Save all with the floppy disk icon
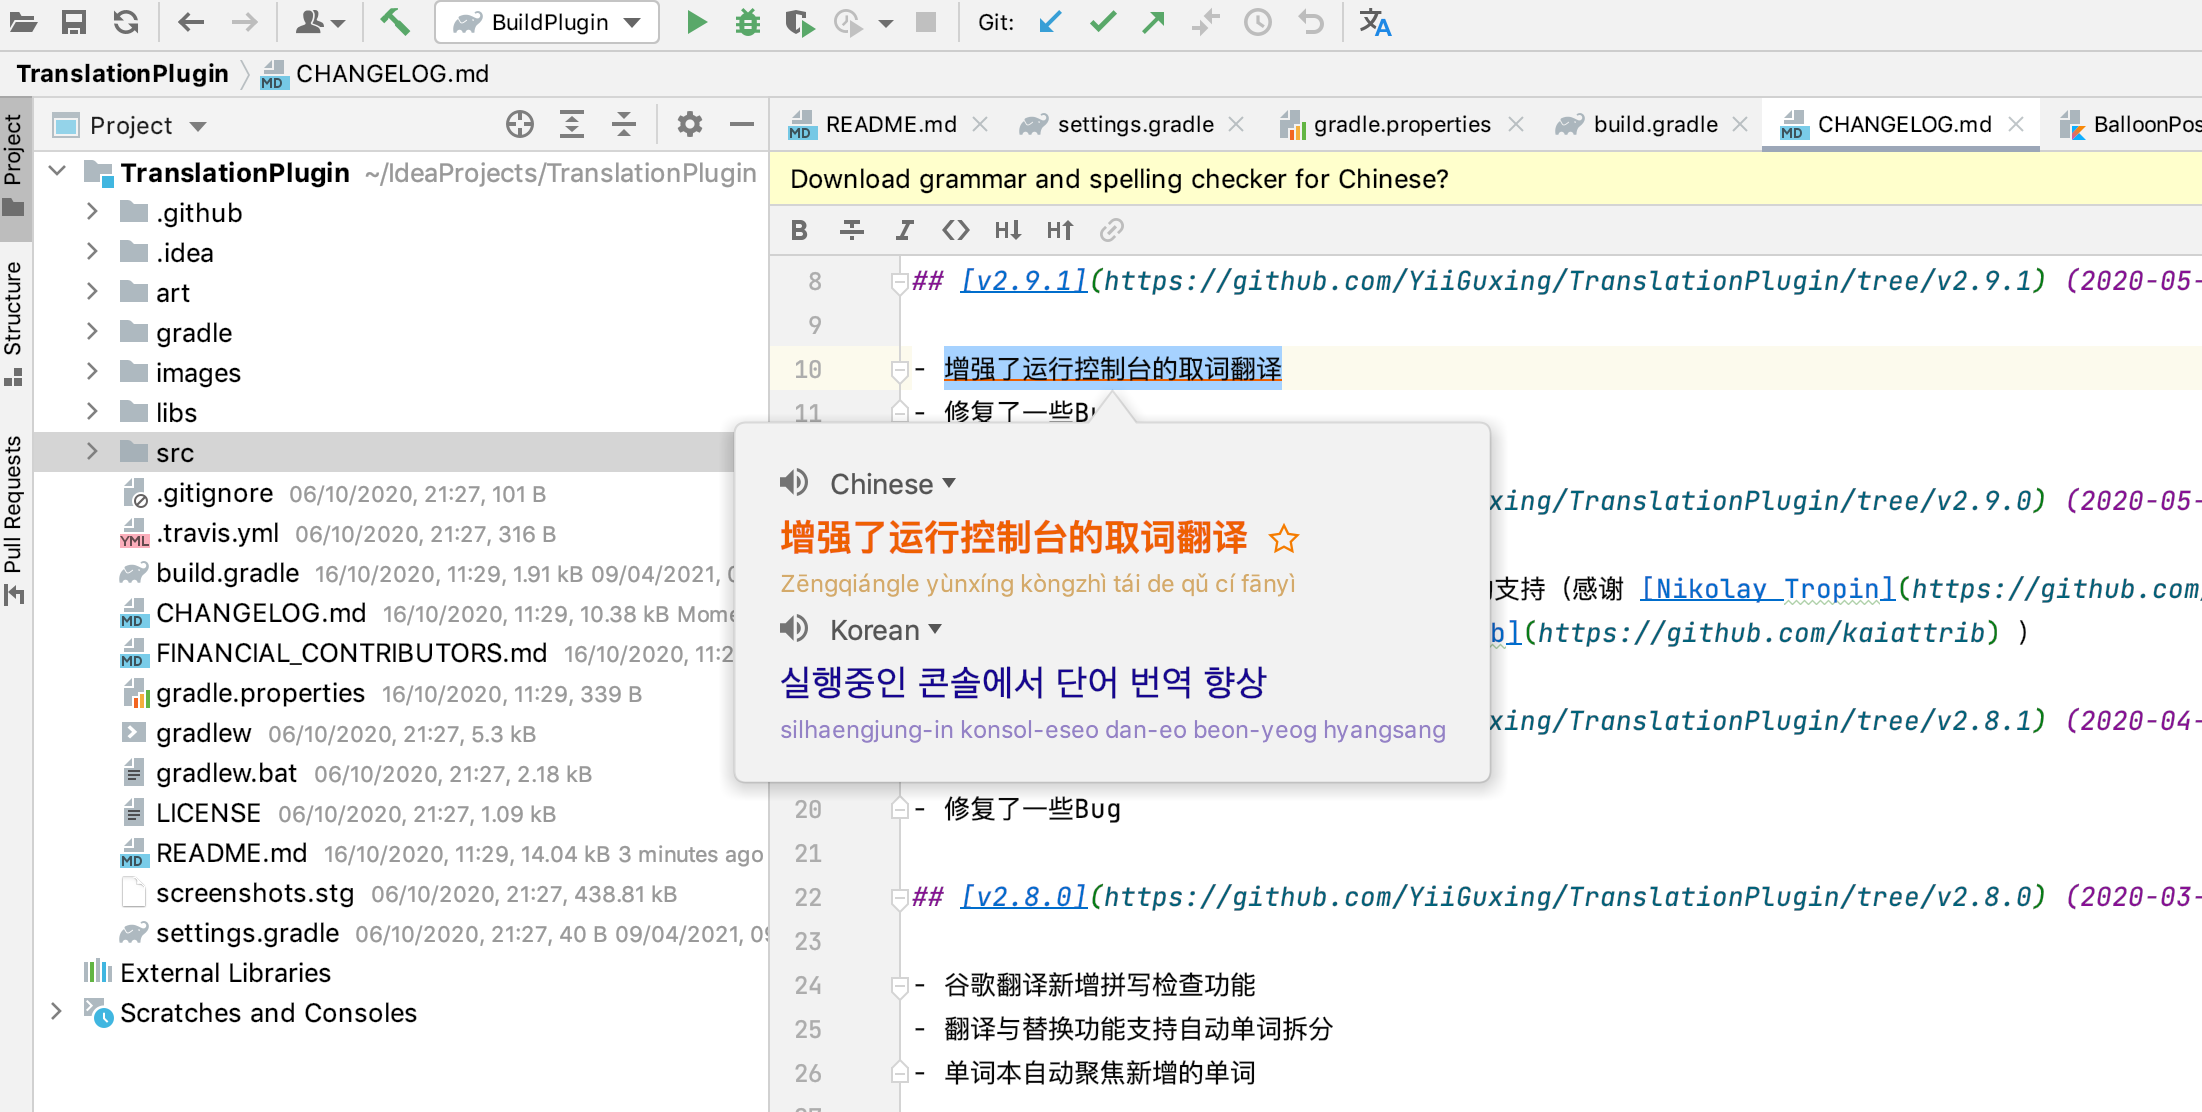Image resolution: width=2202 pixels, height=1112 pixels. [x=74, y=22]
